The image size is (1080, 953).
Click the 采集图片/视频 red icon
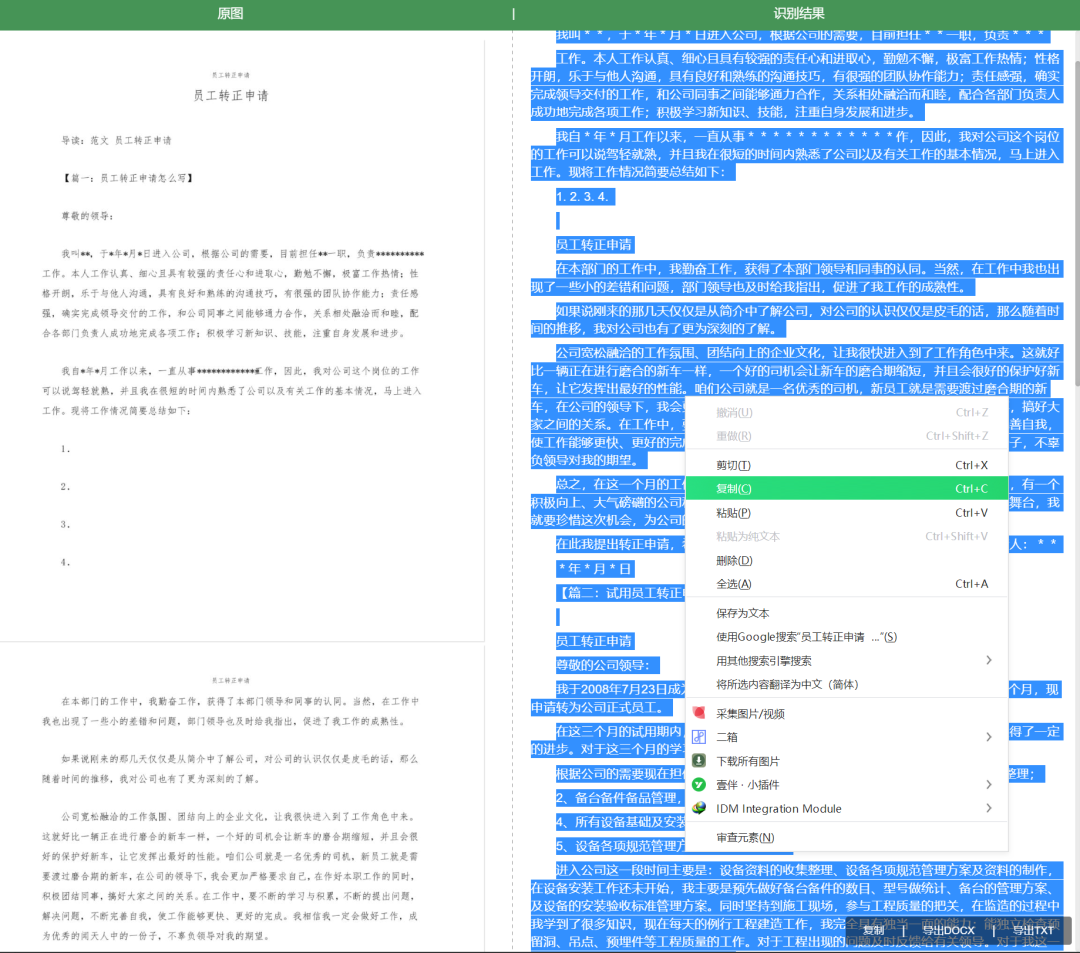[698, 713]
